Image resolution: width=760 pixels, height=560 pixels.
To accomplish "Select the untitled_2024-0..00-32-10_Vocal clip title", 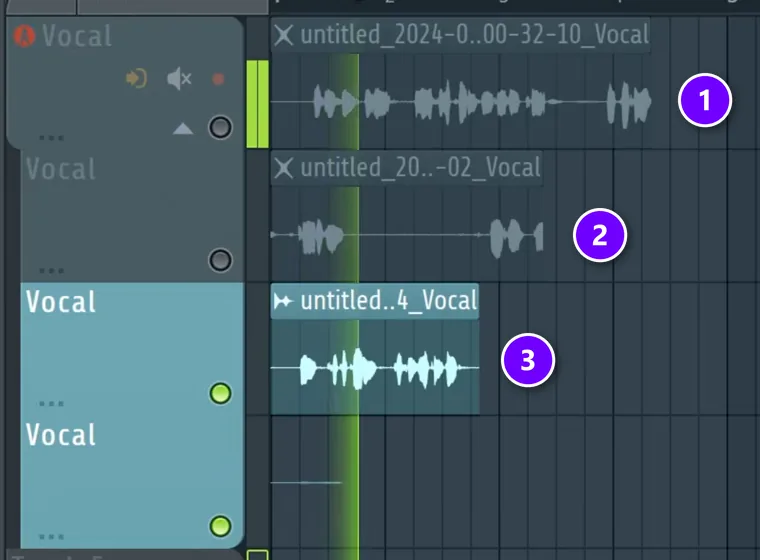I will (474, 35).
